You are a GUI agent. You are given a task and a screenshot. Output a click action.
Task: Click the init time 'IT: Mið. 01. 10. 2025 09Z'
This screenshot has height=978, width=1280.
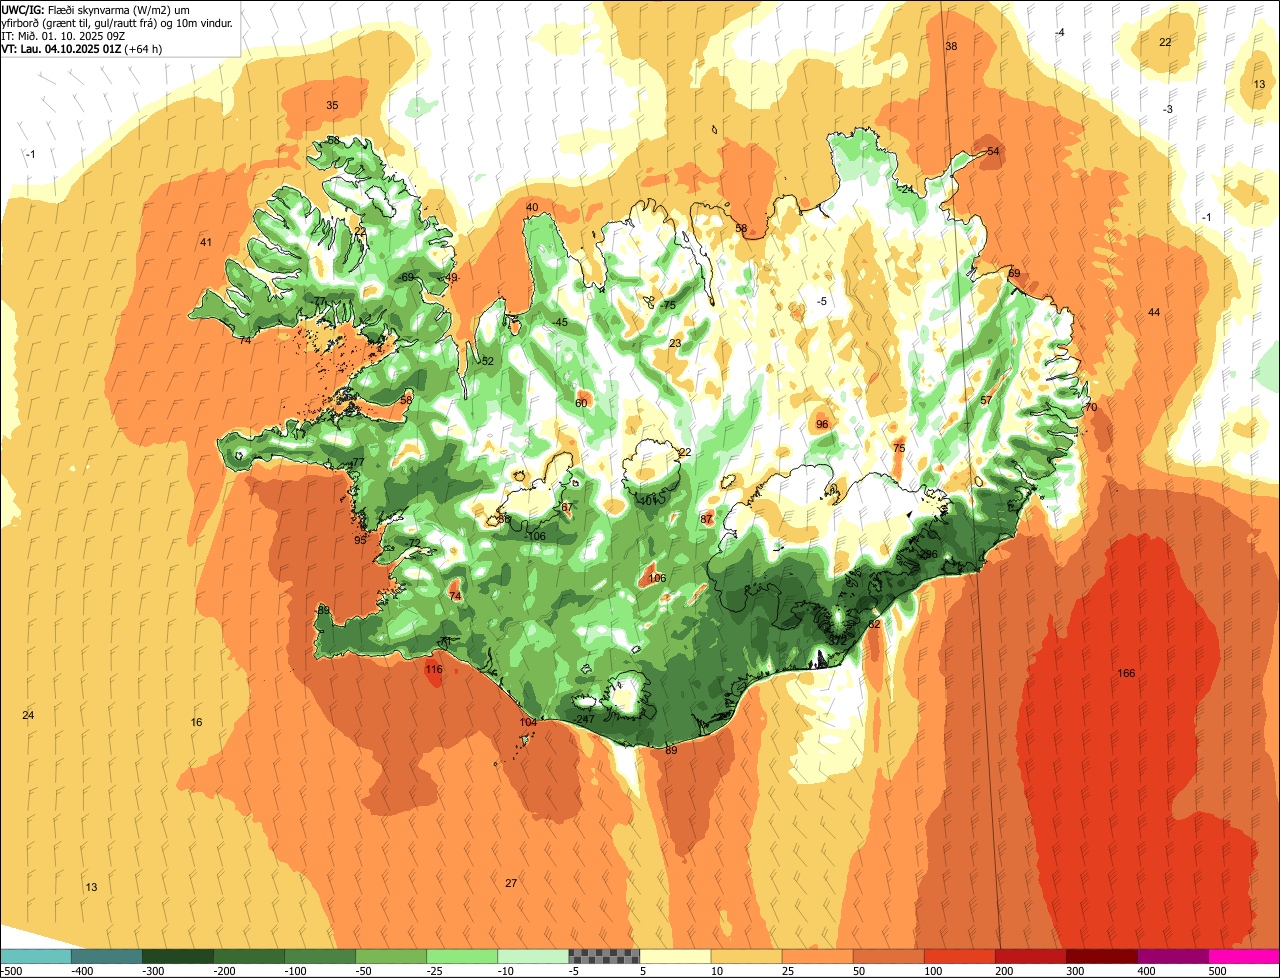click(65, 35)
